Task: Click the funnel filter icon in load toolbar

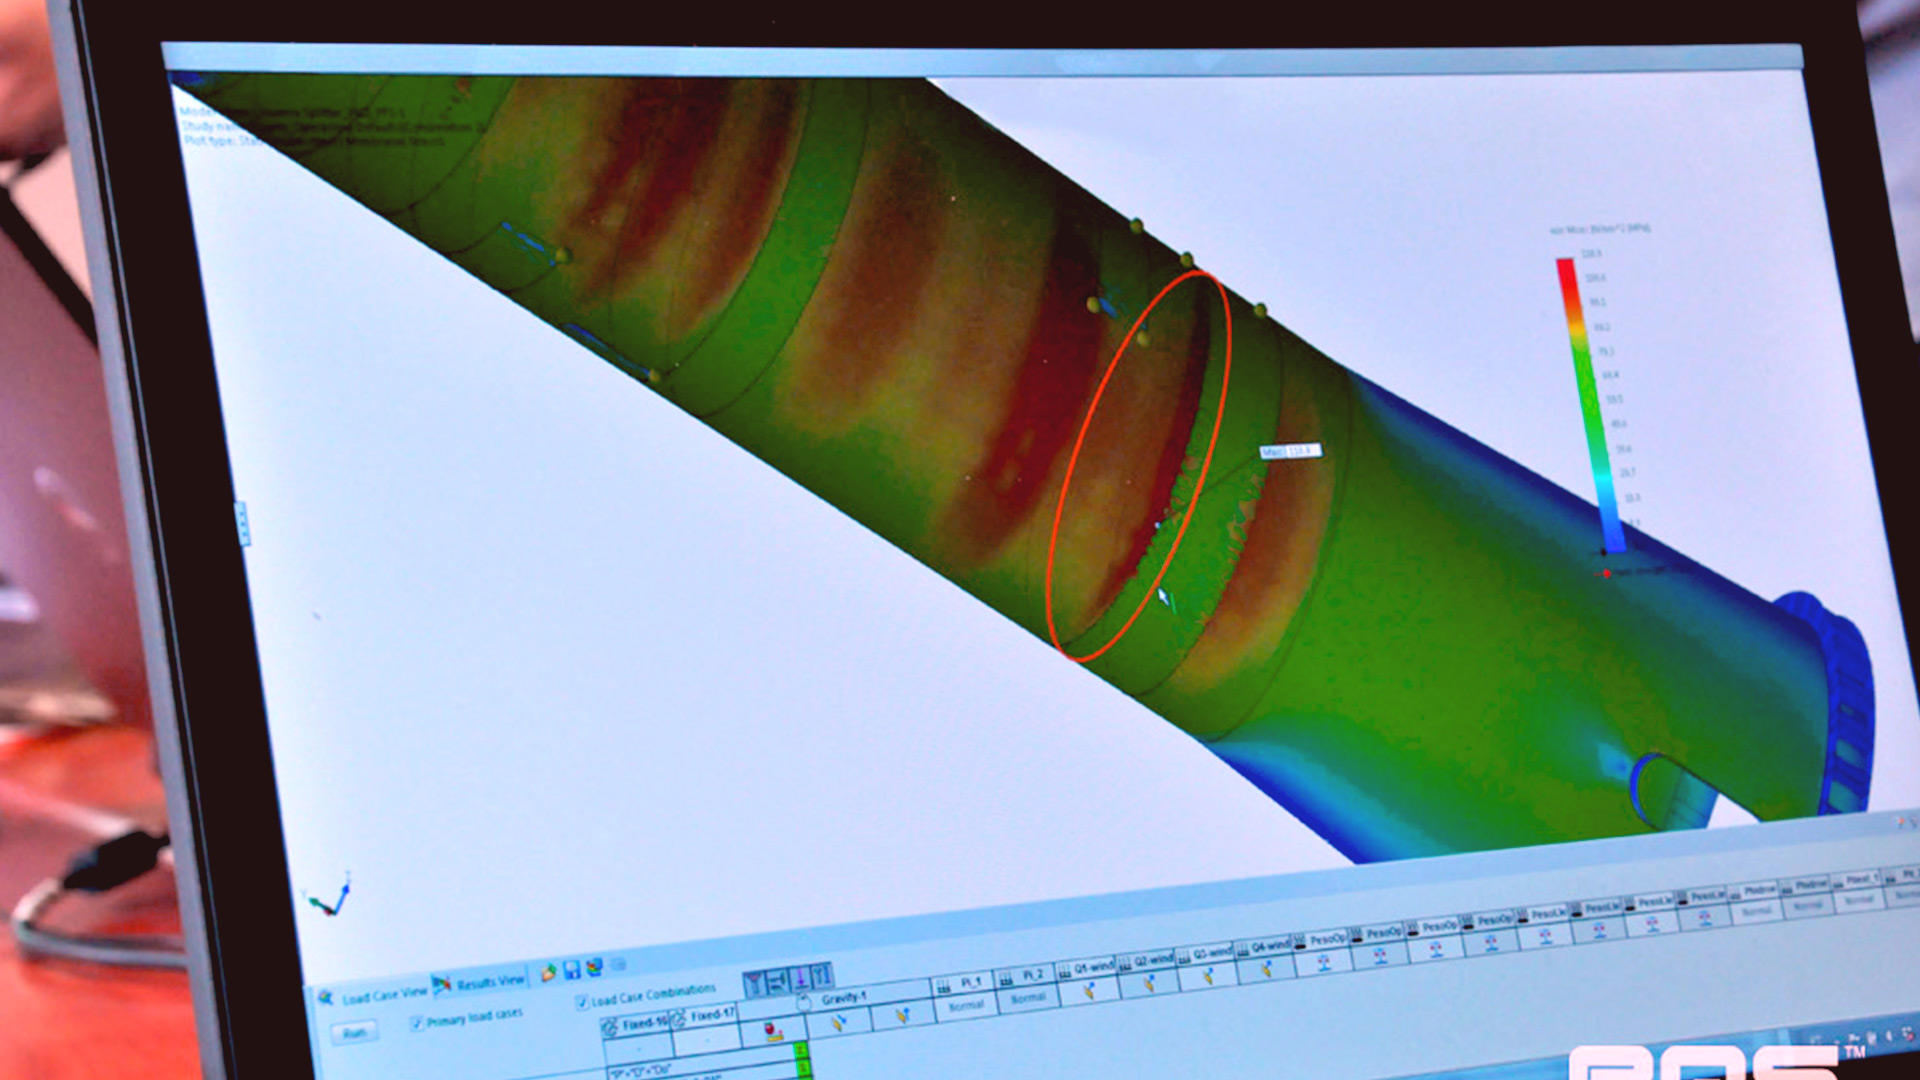Action: (754, 983)
